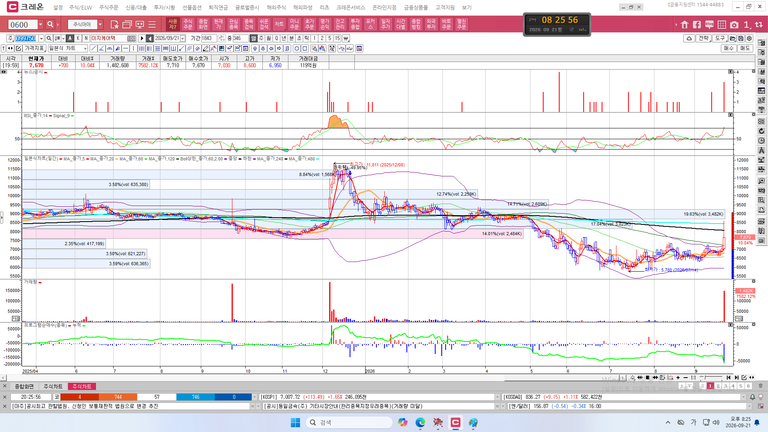Screen dimensions: 768x432
Task: Click the new-screen document icon in red toolbar
Action: pos(114,24)
